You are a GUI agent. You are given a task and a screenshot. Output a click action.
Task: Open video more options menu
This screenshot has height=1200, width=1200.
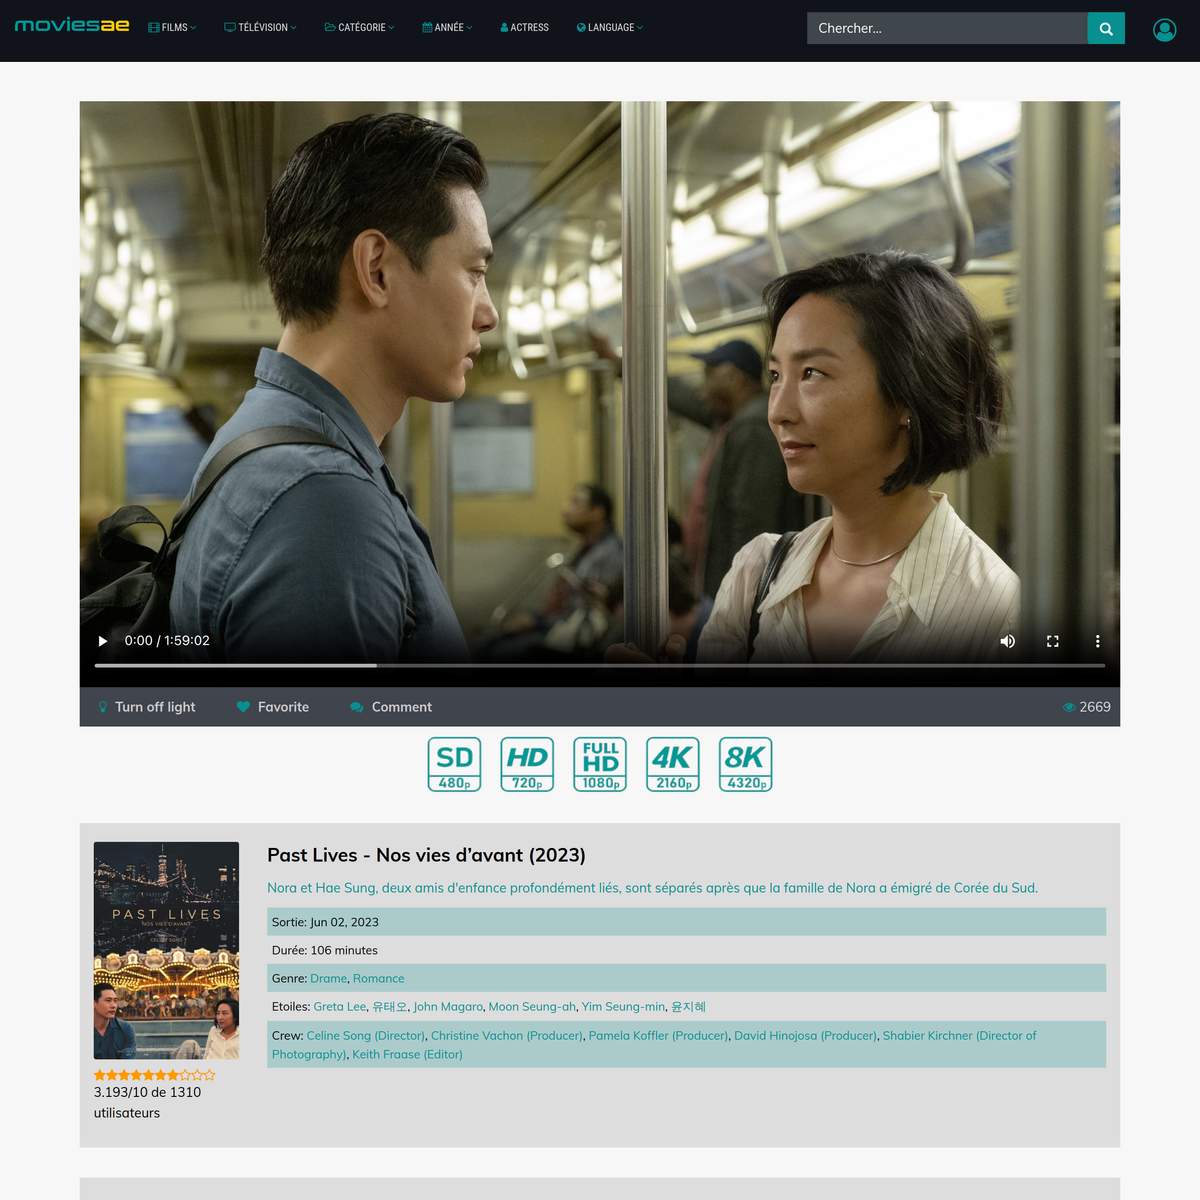coord(1097,641)
